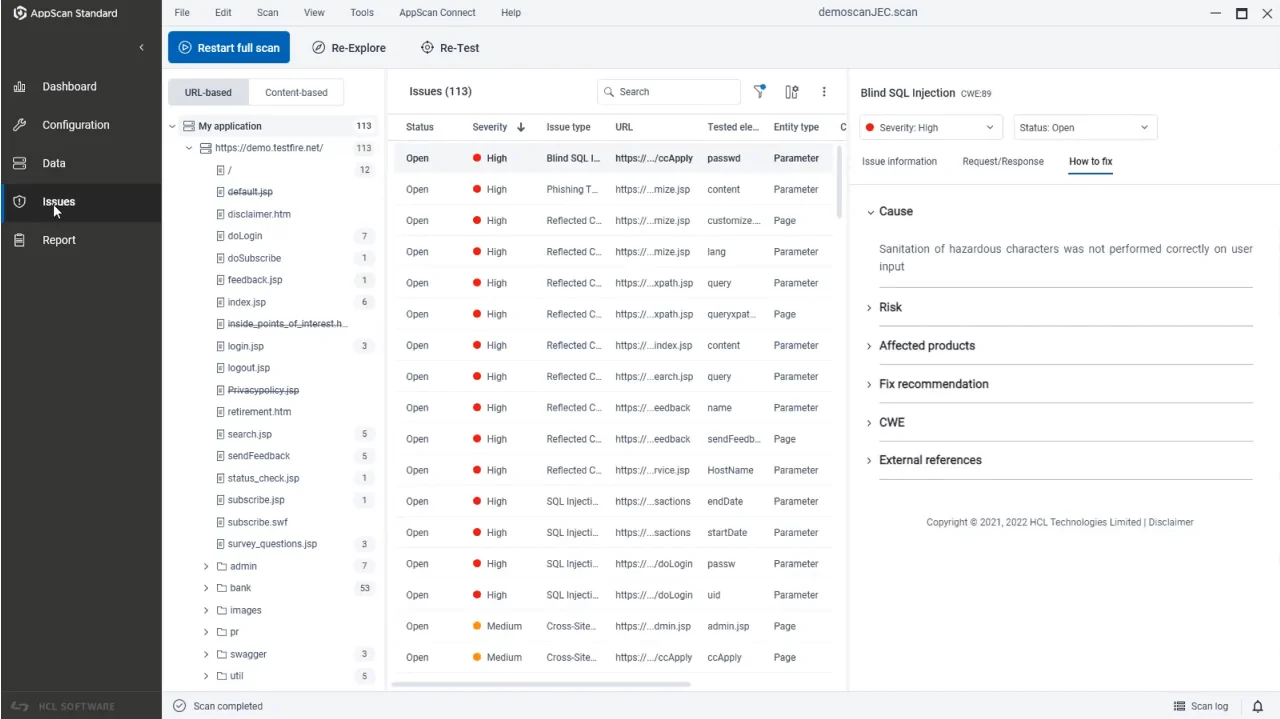Click the Restart full scan button
The image size is (1280, 719).
click(228, 47)
